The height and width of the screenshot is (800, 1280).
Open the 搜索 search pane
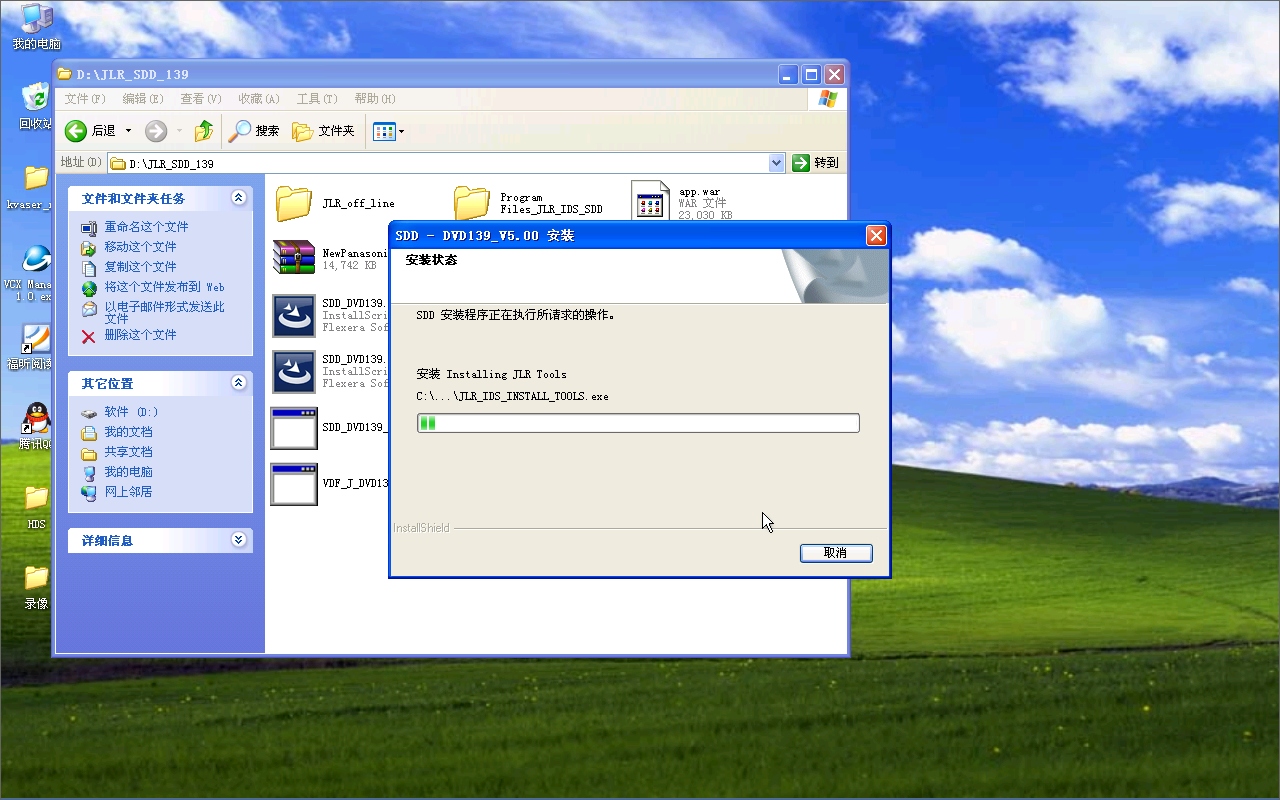click(x=254, y=131)
